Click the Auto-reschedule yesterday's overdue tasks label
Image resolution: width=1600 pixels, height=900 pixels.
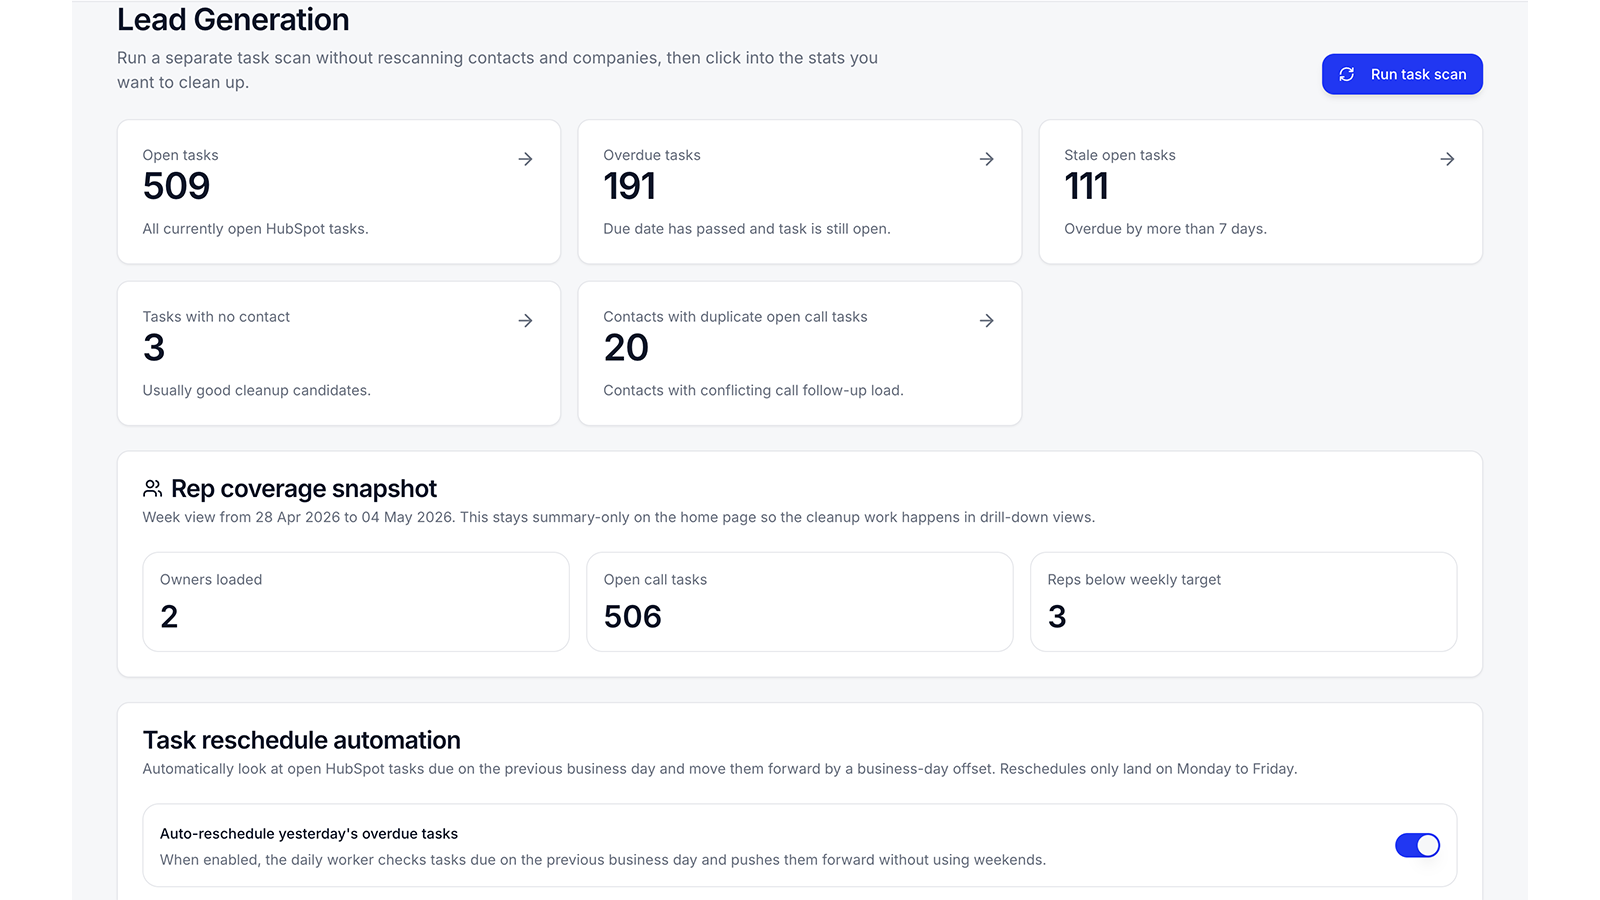[x=309, y=834]
